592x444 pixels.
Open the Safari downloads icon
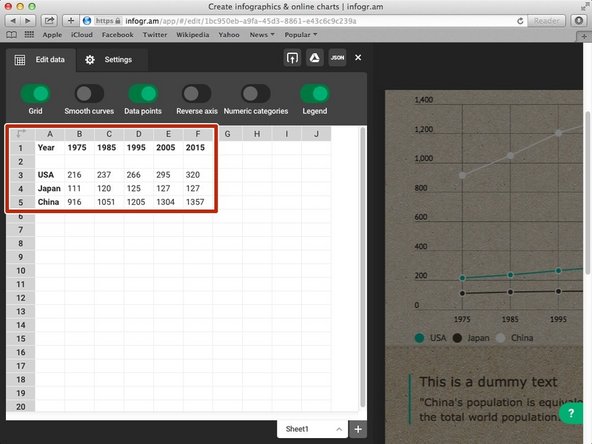(x=579, y=21)
